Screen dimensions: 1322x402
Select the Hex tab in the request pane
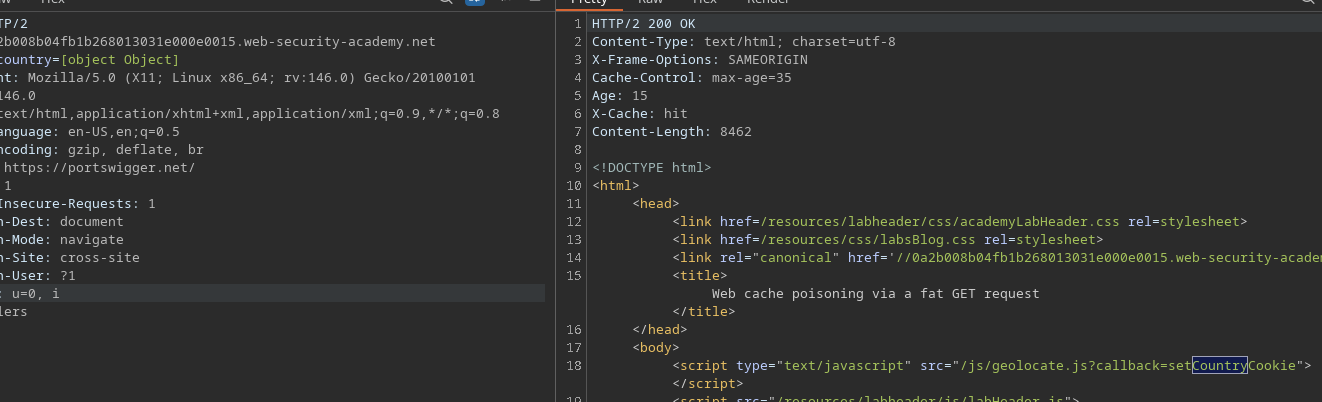[52, 3]
